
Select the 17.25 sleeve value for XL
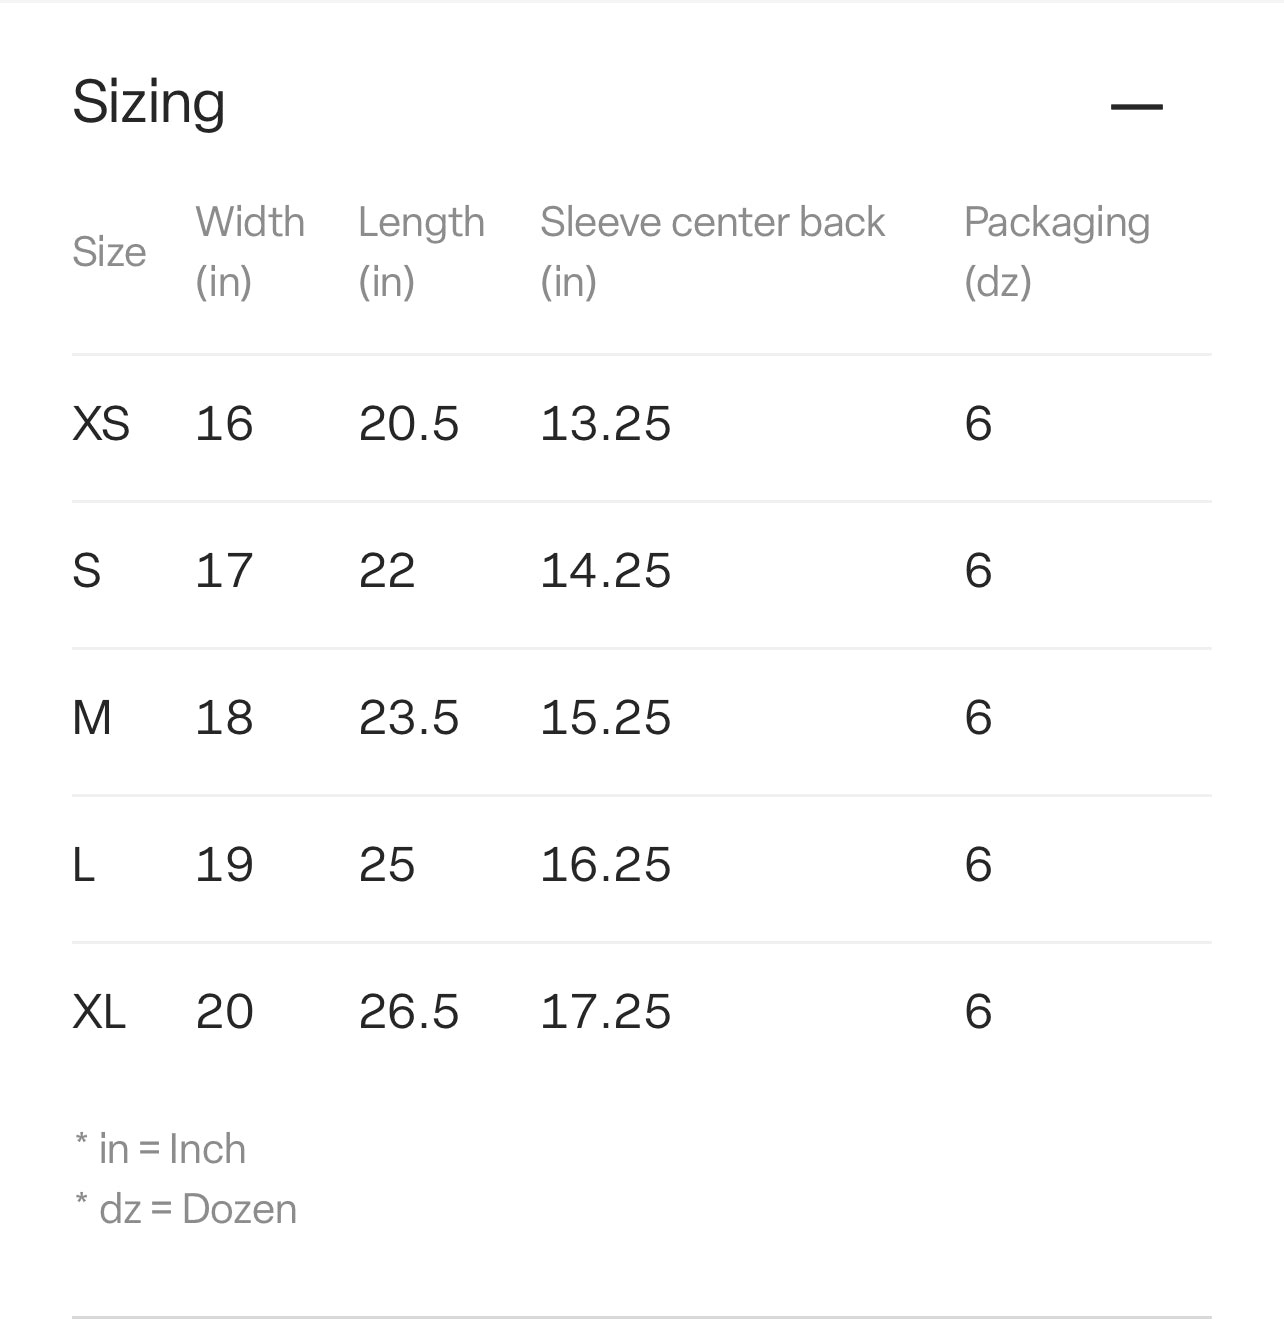click(605, 1012)
